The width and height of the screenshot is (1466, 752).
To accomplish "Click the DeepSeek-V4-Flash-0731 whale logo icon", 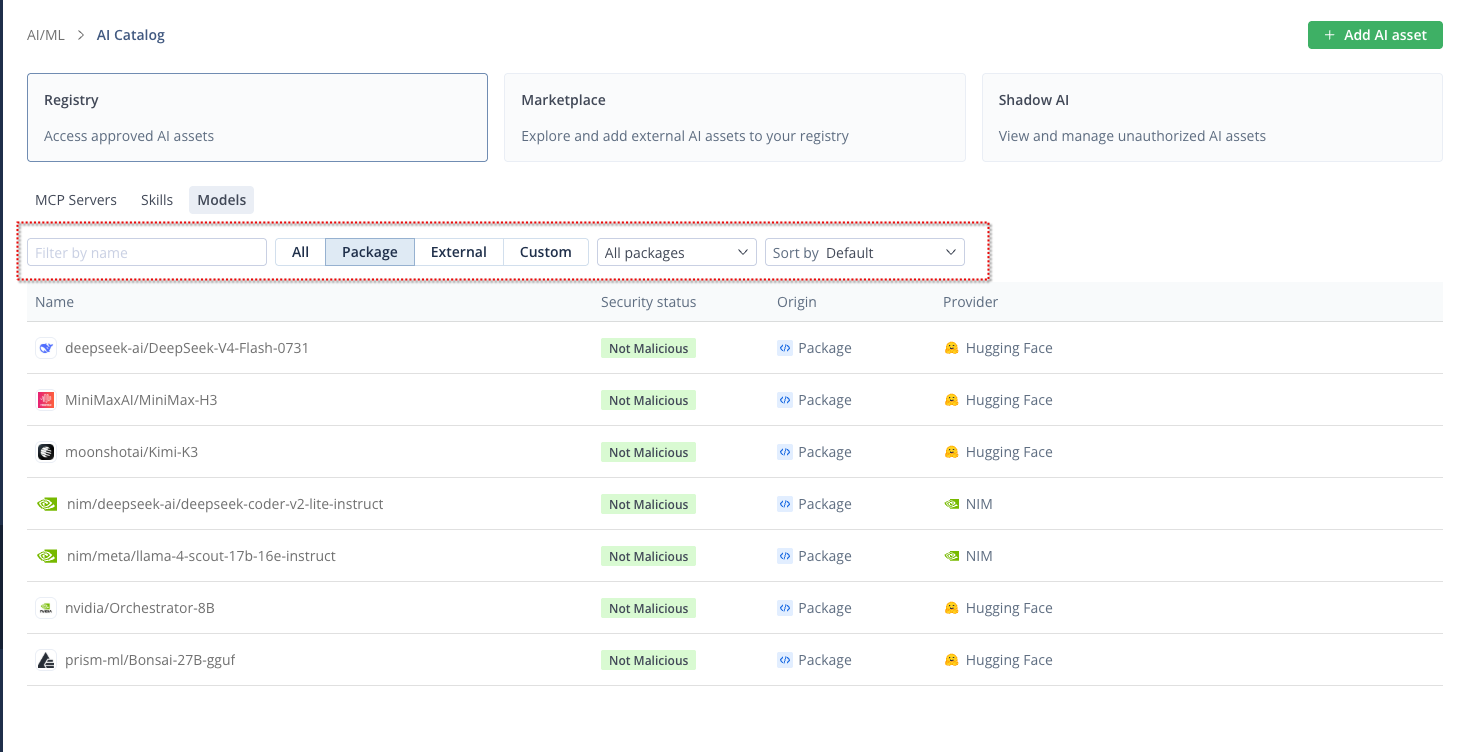I will 46,348.
